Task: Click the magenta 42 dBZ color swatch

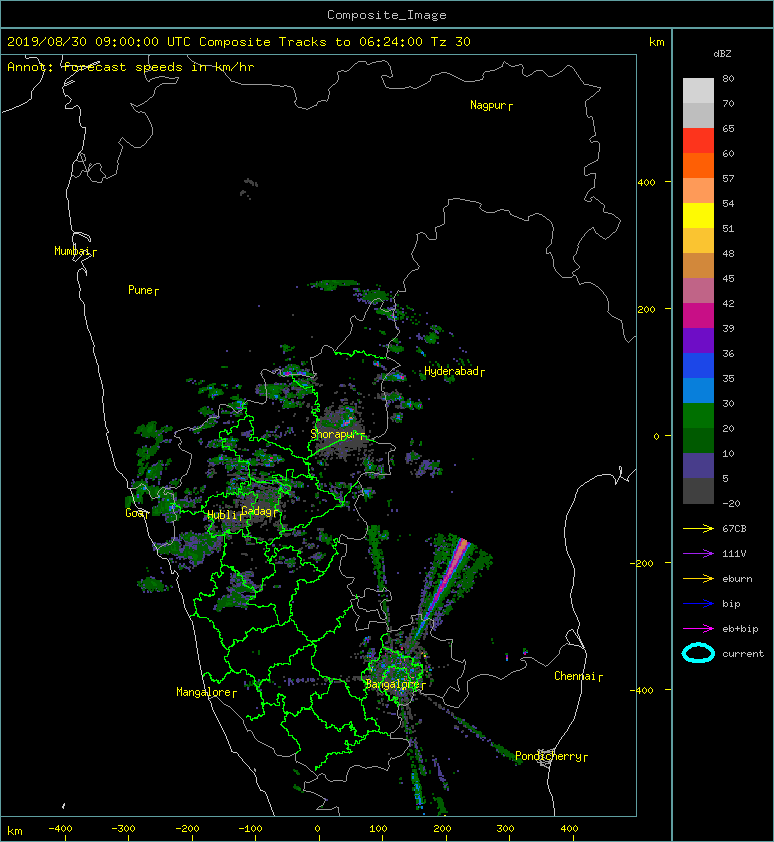Action: point(698,315)
